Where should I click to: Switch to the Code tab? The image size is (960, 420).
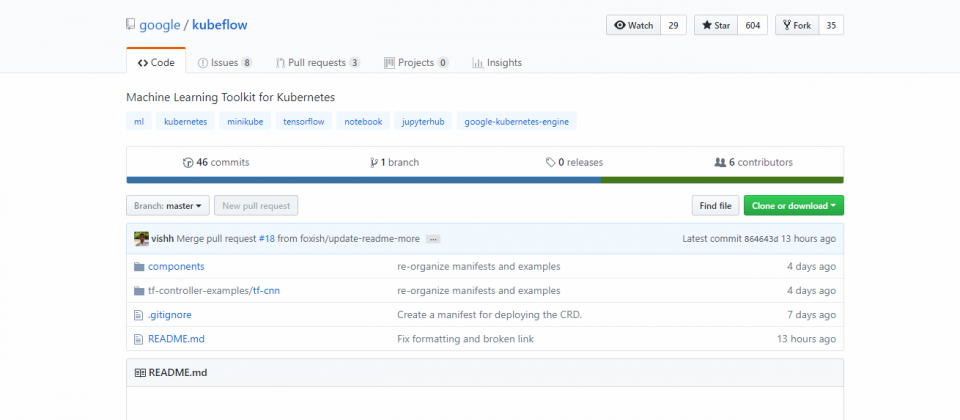[x=156, y=62]
